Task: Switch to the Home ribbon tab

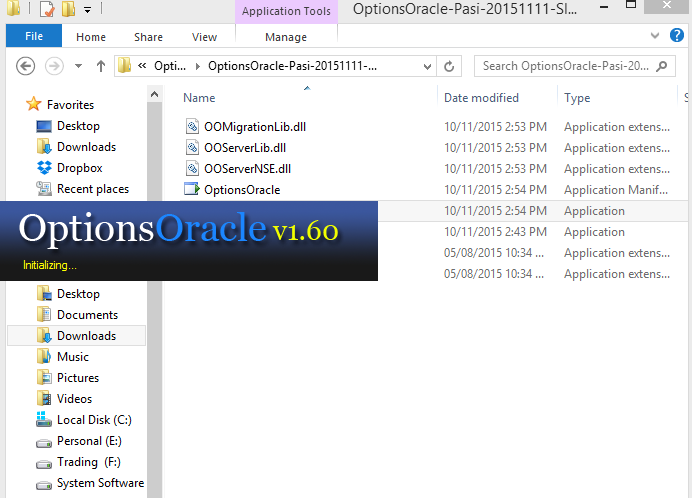Action: [91, 37]
